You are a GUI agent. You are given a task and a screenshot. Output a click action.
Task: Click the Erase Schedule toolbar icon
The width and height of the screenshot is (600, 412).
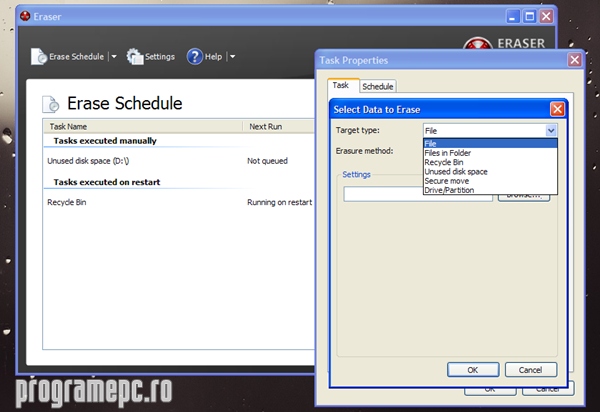[39, 57]
